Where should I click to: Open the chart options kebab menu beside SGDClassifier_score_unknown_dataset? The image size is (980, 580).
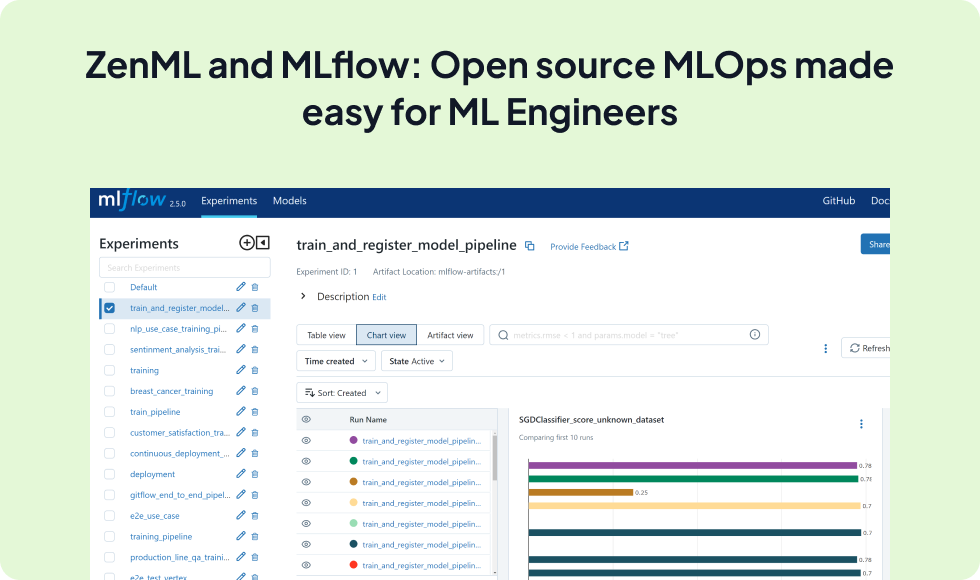point(861,423)
